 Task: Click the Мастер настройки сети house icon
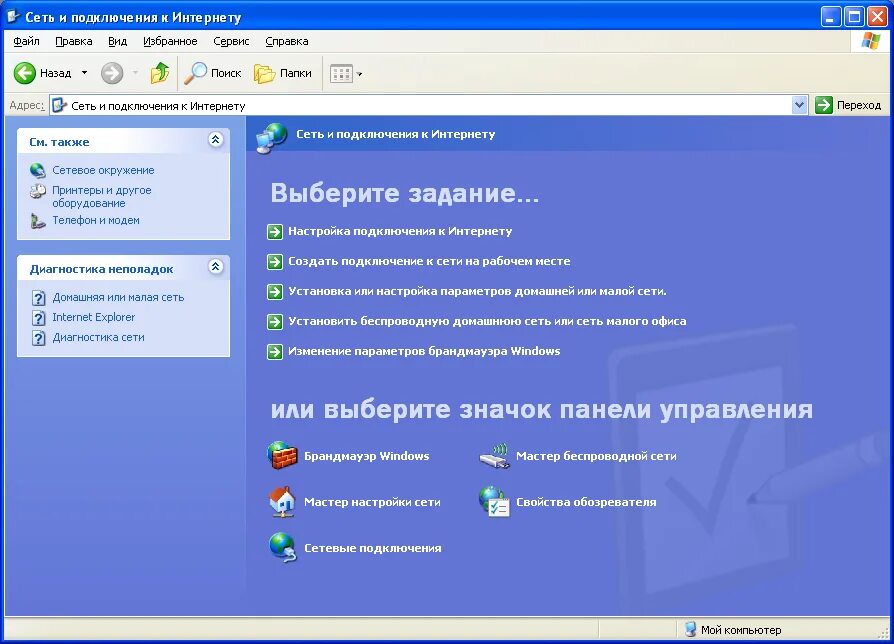282,502
